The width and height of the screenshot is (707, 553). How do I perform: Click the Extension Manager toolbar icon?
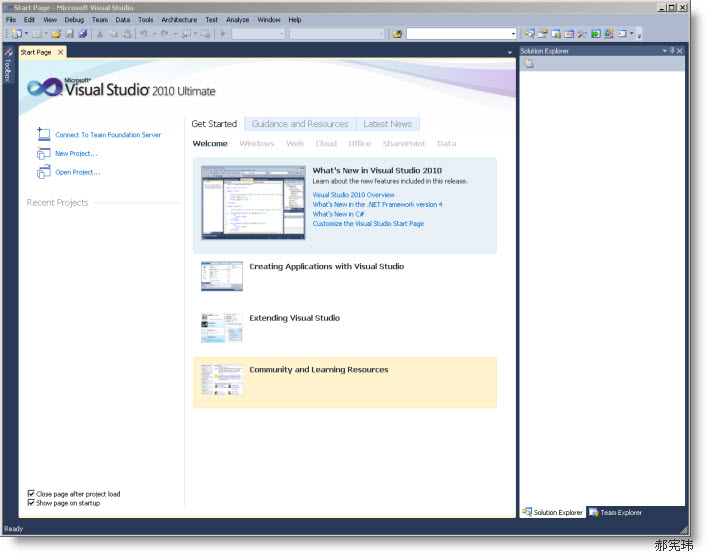tap(609, 33)
